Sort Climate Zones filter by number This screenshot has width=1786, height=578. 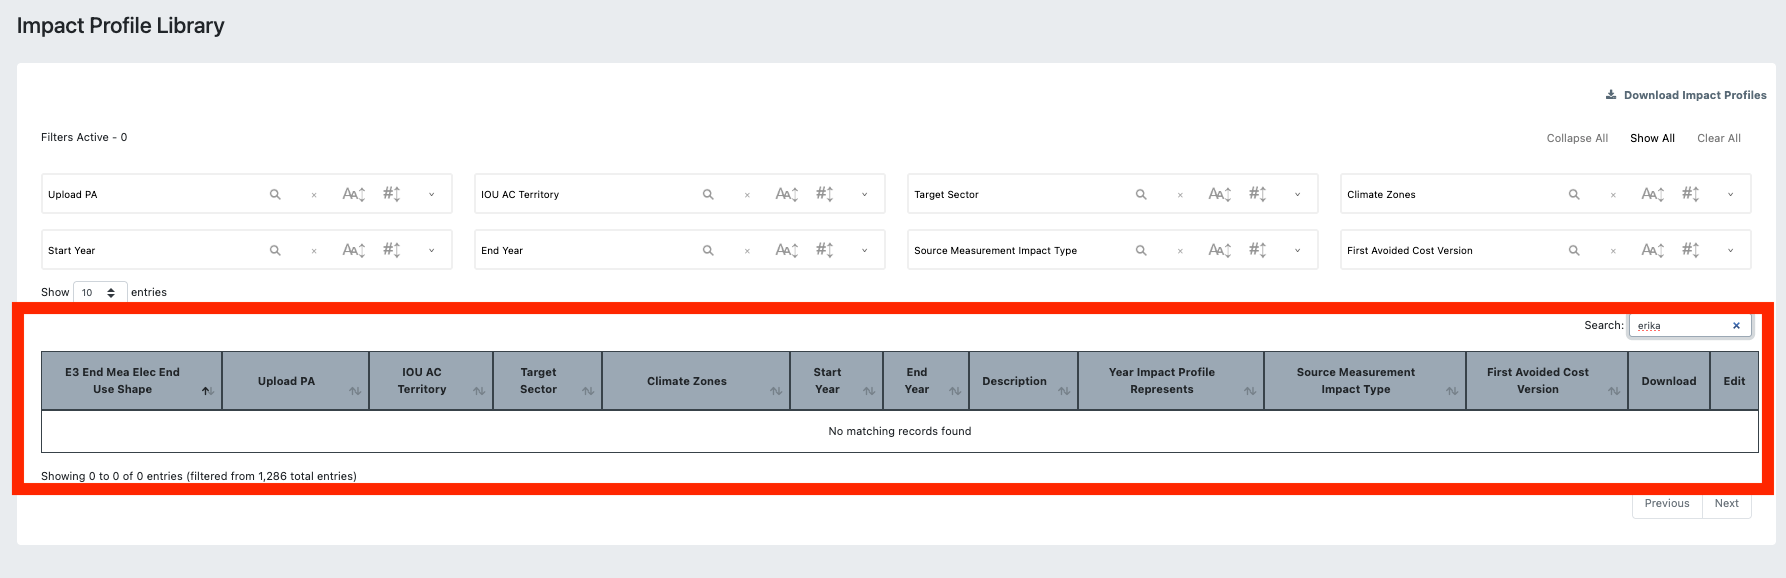click(1691, 194)
